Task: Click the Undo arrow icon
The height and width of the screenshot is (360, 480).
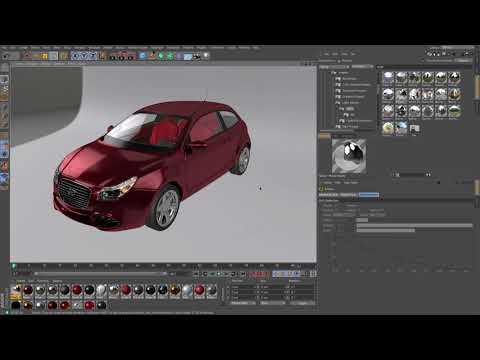Action: point(6,56)
